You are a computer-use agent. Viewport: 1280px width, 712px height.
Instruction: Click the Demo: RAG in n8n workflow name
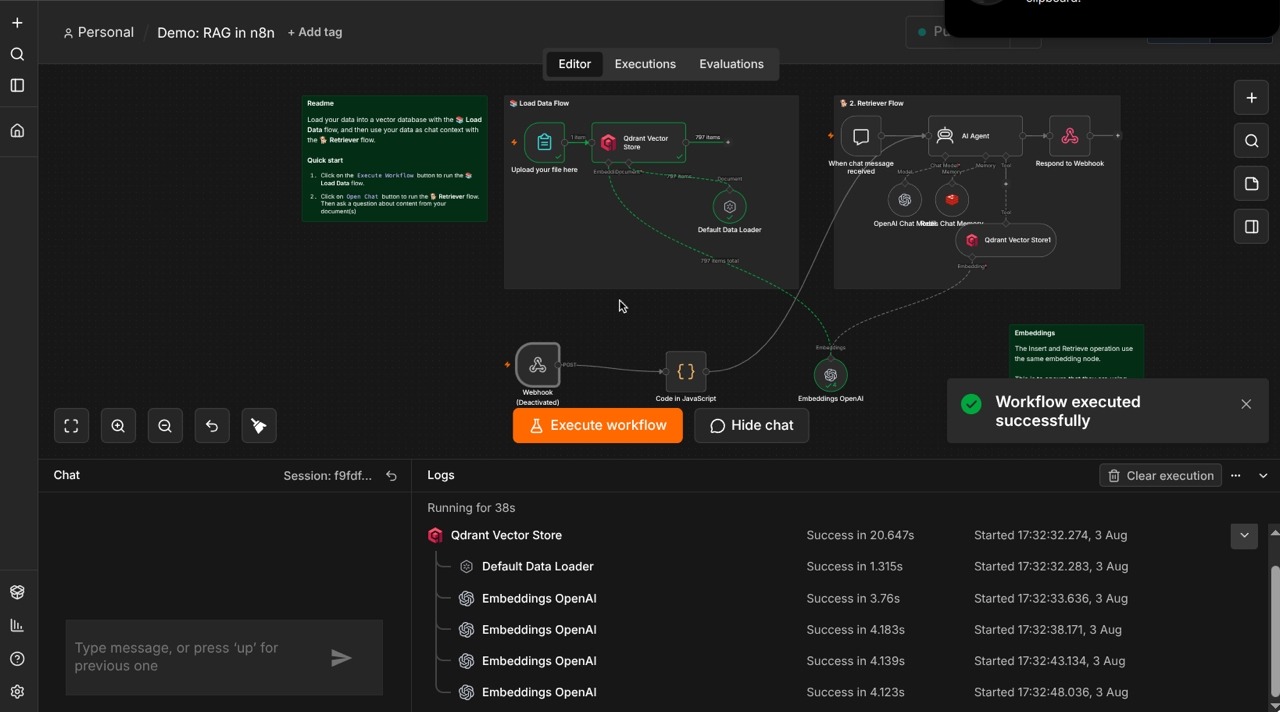click(x=216, y=32)
